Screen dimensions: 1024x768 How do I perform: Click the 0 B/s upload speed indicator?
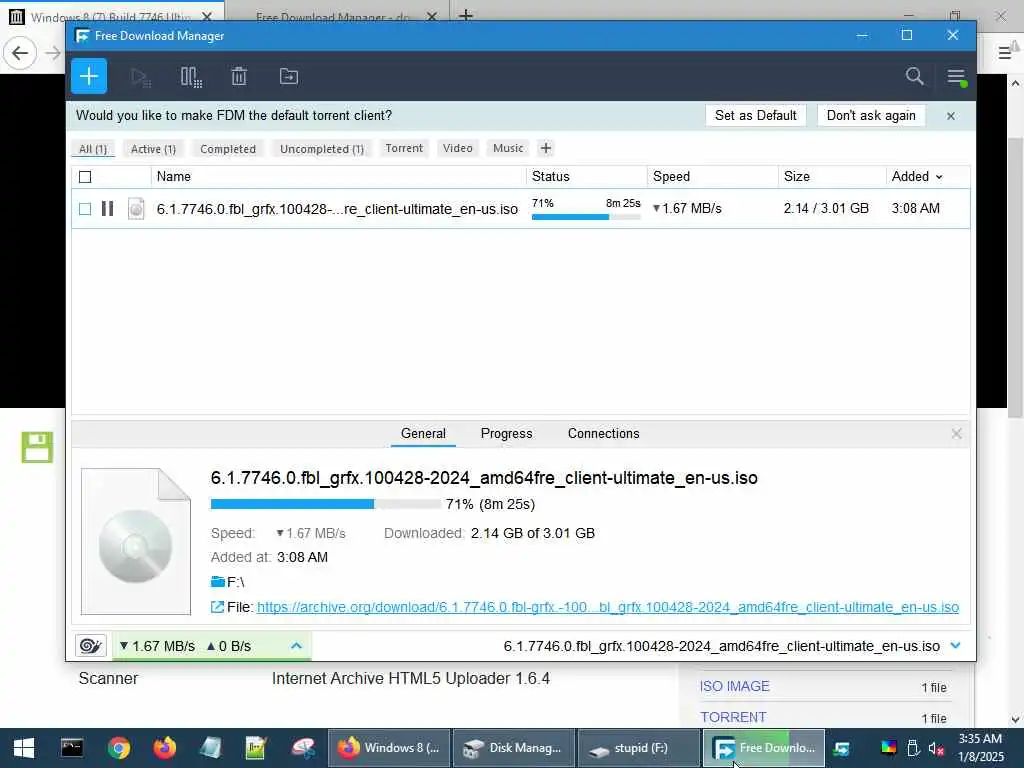click(x=229, y=646)
